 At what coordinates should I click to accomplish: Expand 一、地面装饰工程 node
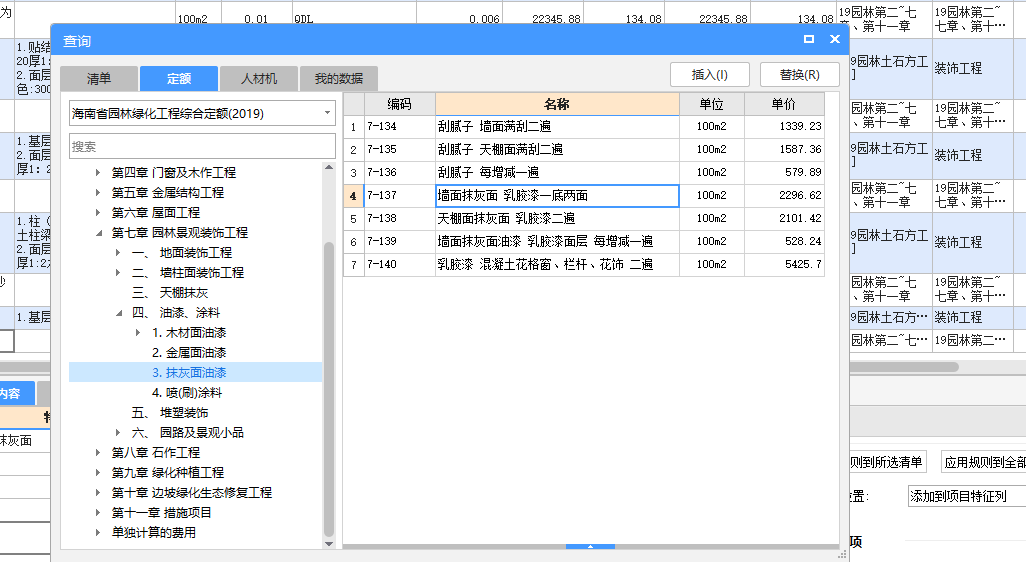tap(118, 253)
